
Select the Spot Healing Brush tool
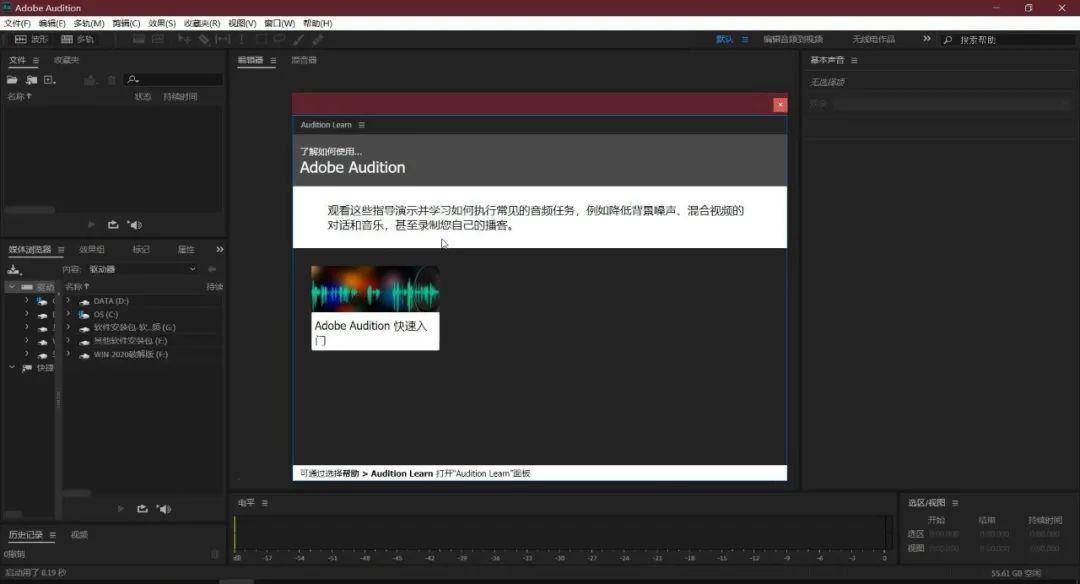(318, 39)
